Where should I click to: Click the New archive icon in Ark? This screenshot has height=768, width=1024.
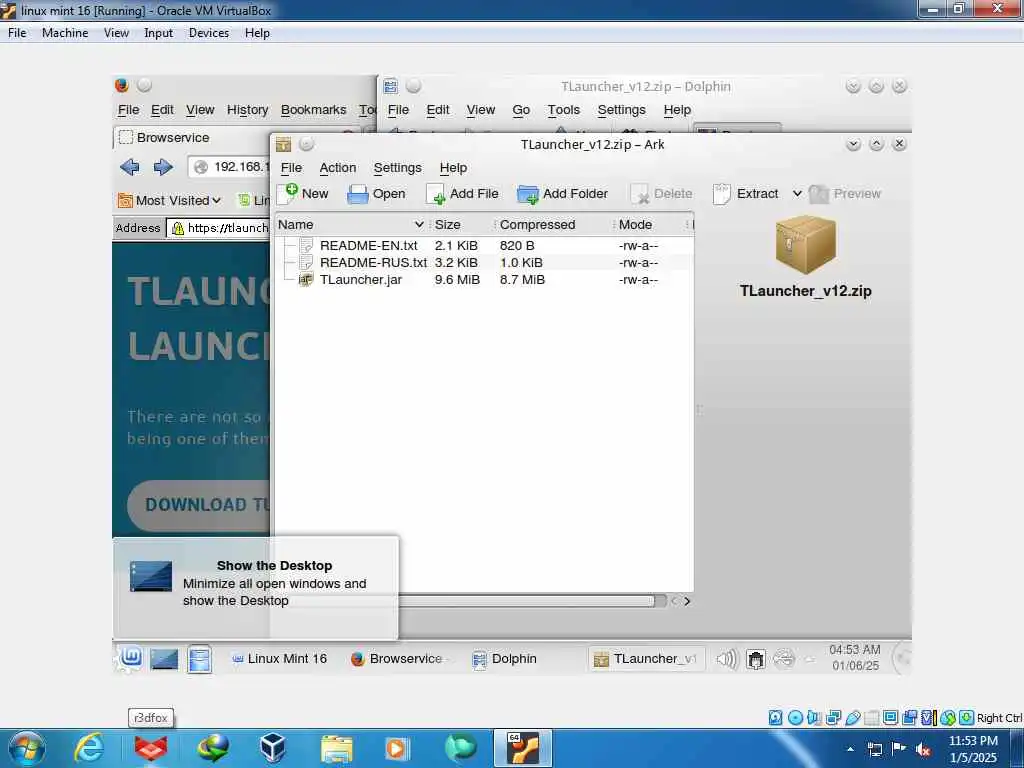pyautogui.click(x=288, y=193)
